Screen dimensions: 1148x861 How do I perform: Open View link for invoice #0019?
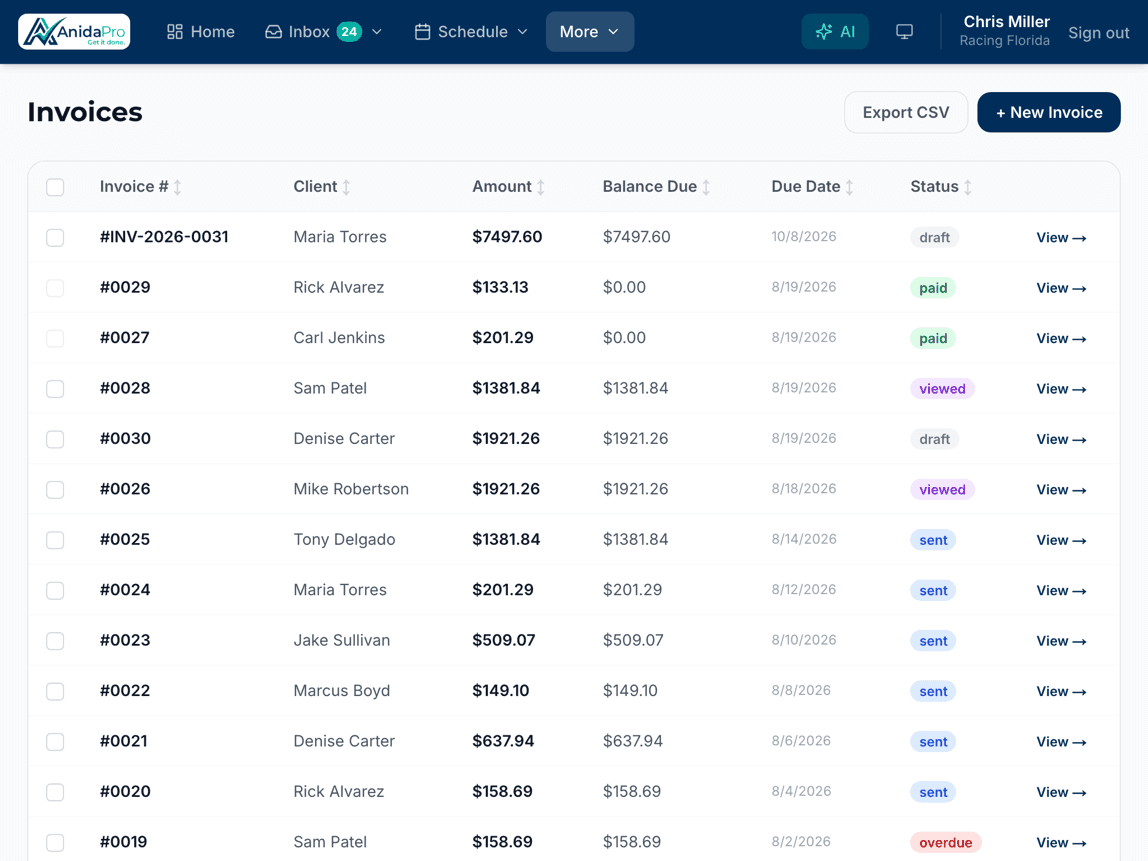[x=1061, y=843]
